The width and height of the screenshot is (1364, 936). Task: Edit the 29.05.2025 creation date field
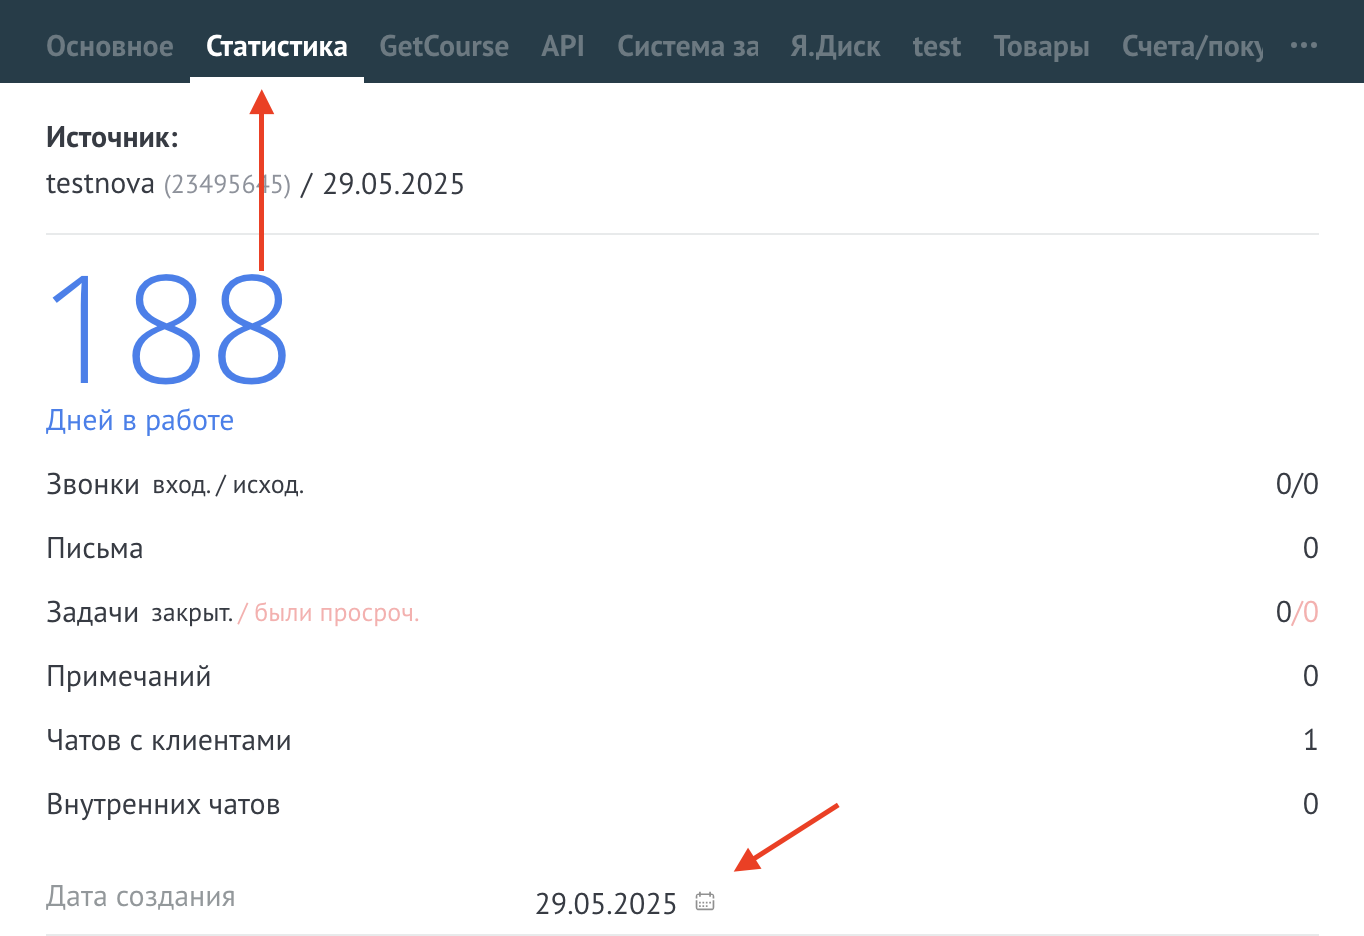[x=606, y=903]
